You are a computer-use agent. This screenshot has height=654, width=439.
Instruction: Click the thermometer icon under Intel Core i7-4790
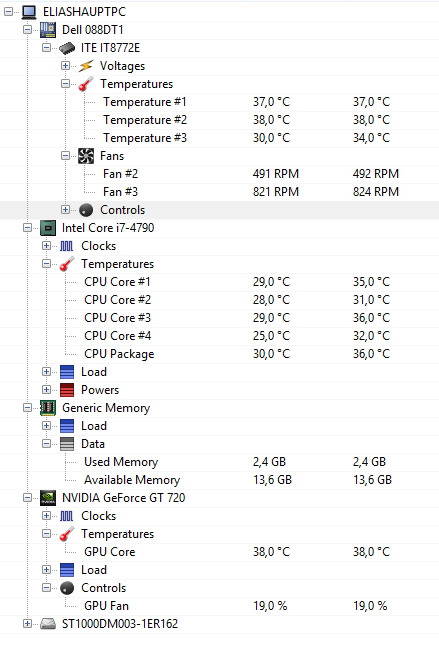[x=67, y=264]
